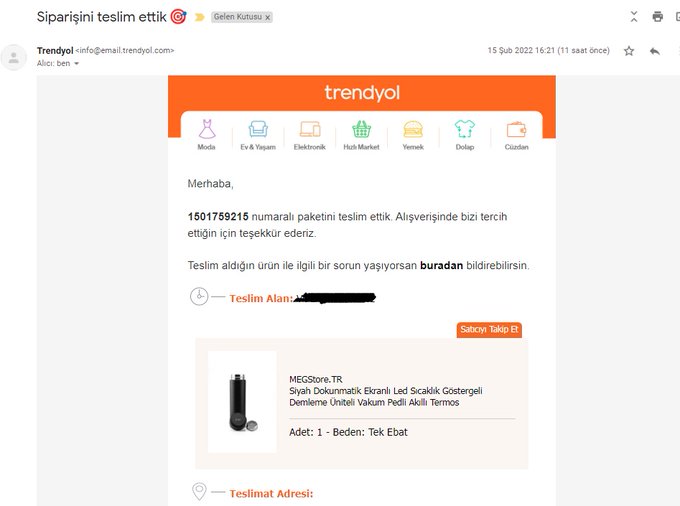
Task: Open the Dolap t-shirt icon
Action: (464, 129)
